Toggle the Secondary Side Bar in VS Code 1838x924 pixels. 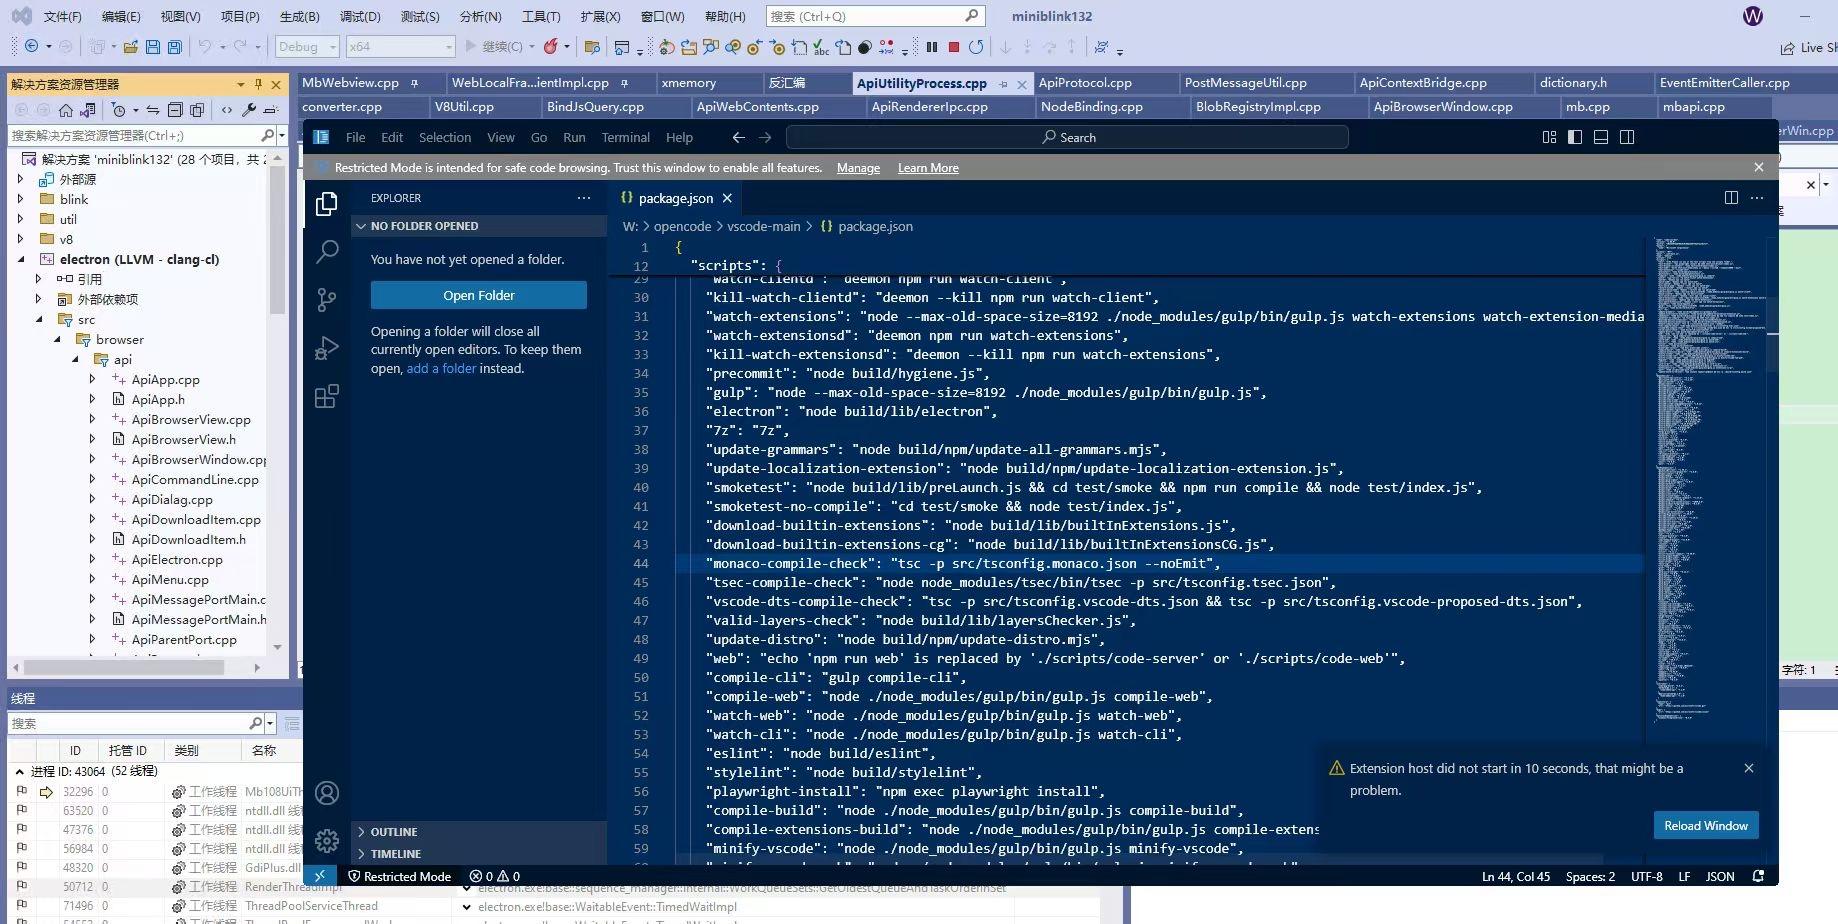coord(1627,137)
